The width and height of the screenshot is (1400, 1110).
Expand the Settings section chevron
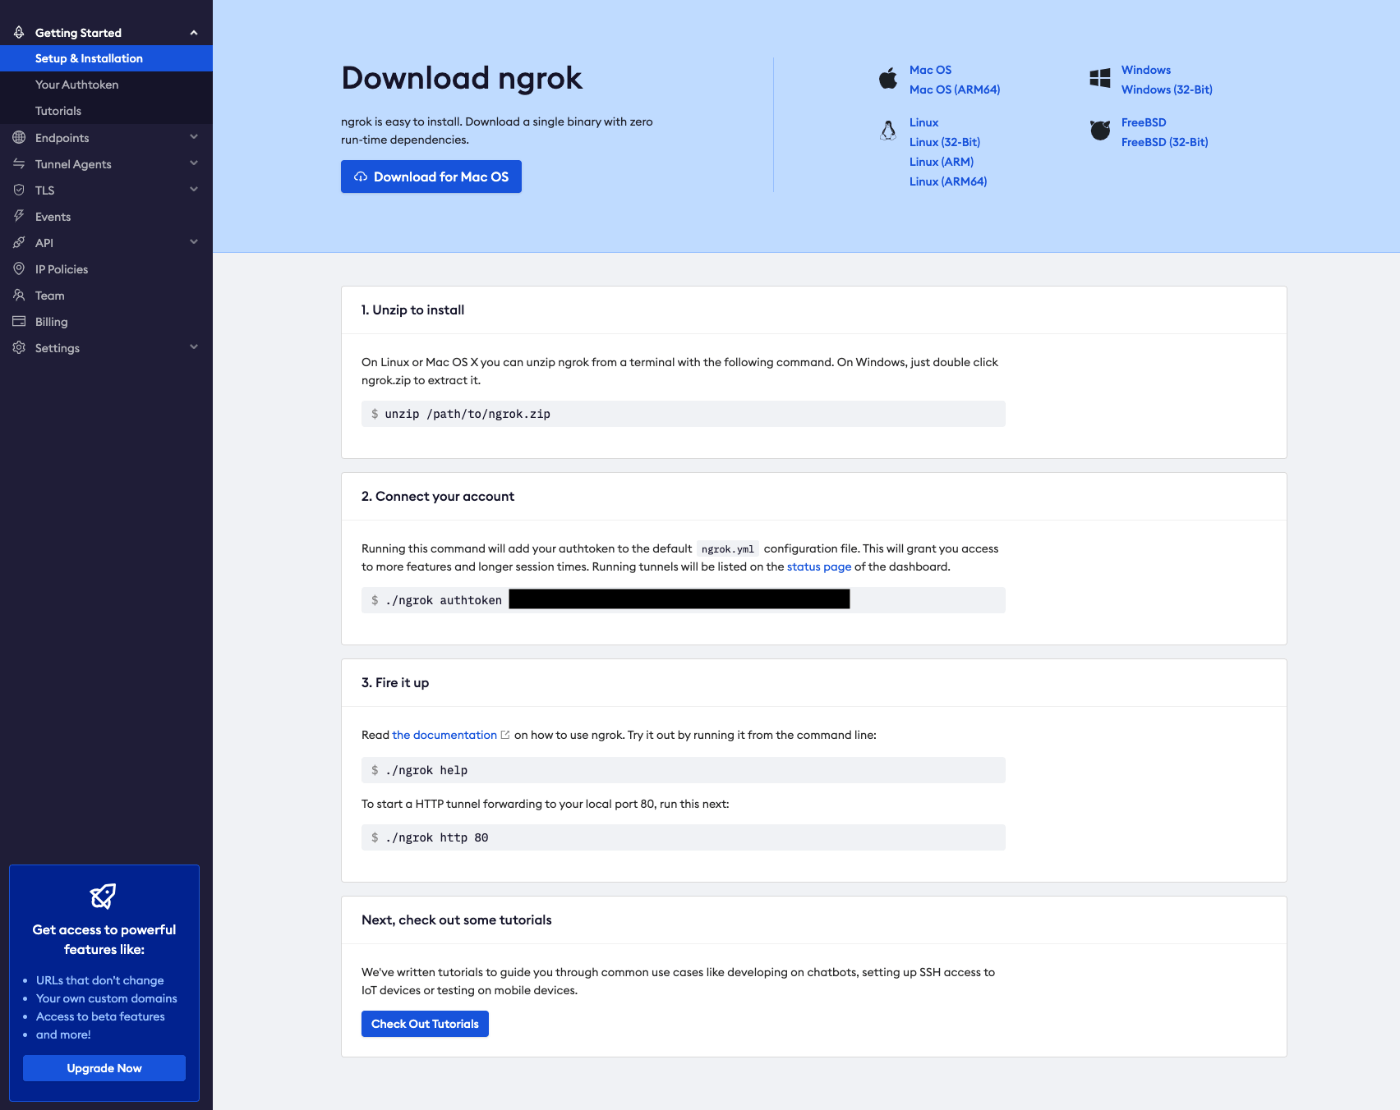(x=194, y=347)
